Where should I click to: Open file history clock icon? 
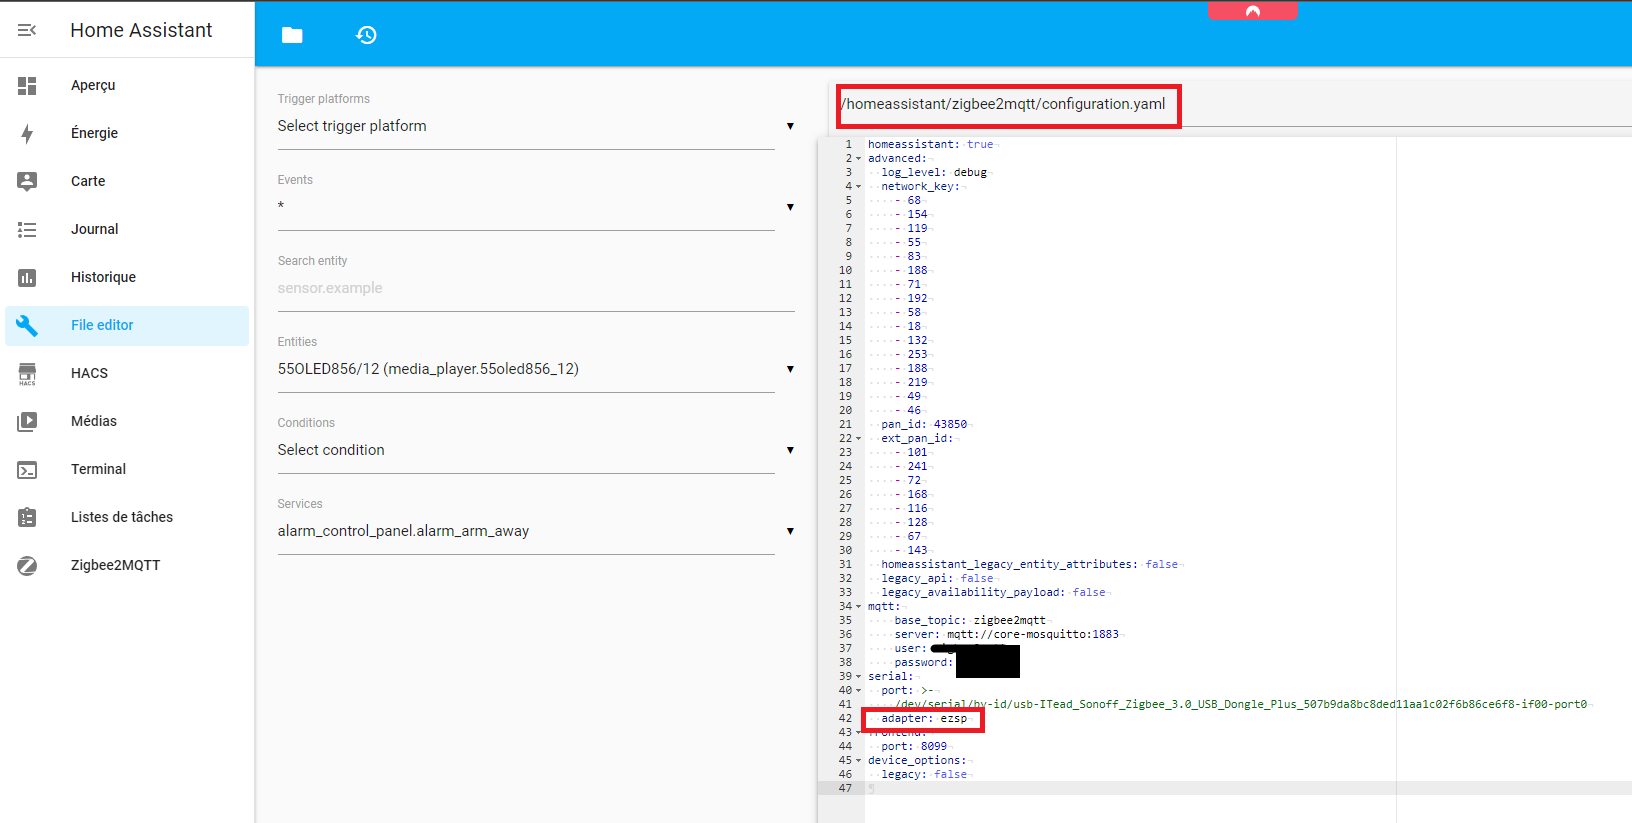[367, 35]
